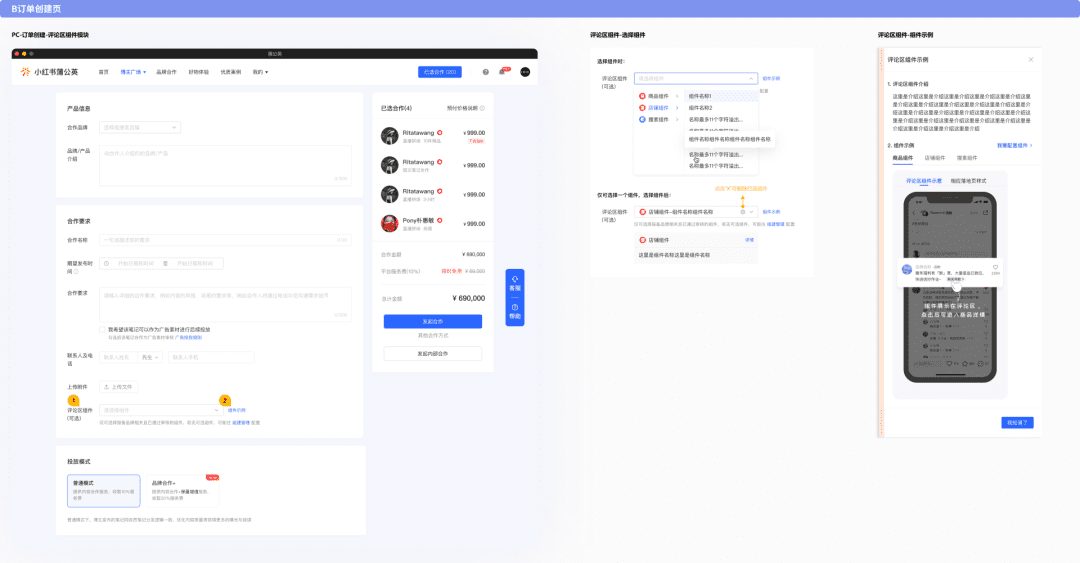
Task: Tick the 我希望该笔记可以作为广告素材 checkbox
Action: pyautogui.click(x=103, y=329)
